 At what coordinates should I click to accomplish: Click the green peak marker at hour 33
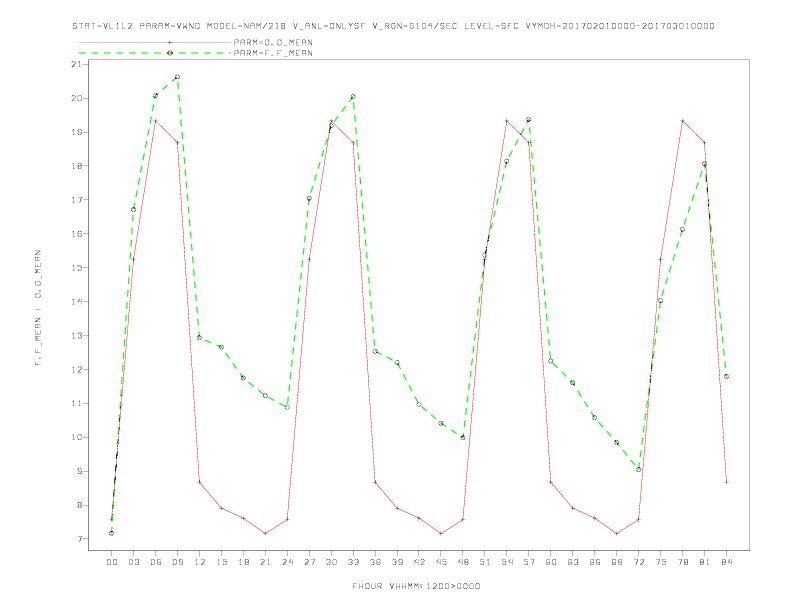click(353, 96)
